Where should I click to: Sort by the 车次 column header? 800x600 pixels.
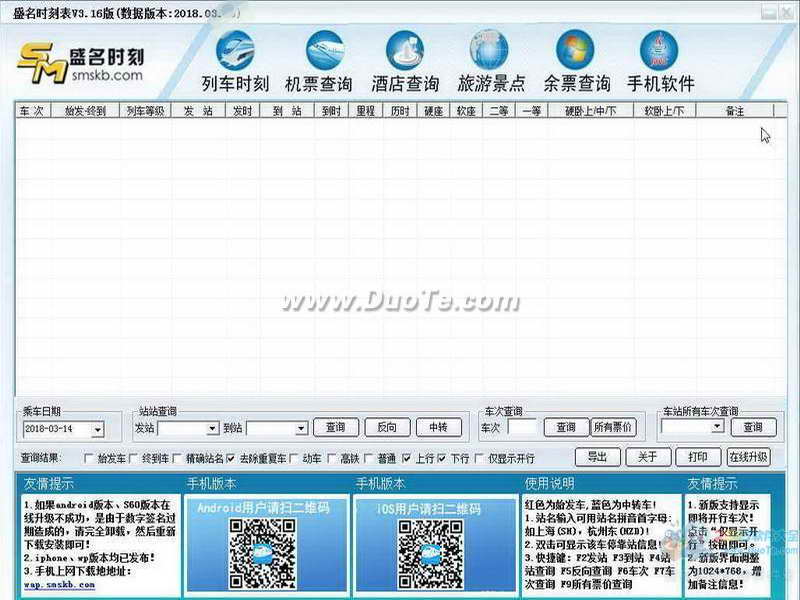click(x=33, y=111)
